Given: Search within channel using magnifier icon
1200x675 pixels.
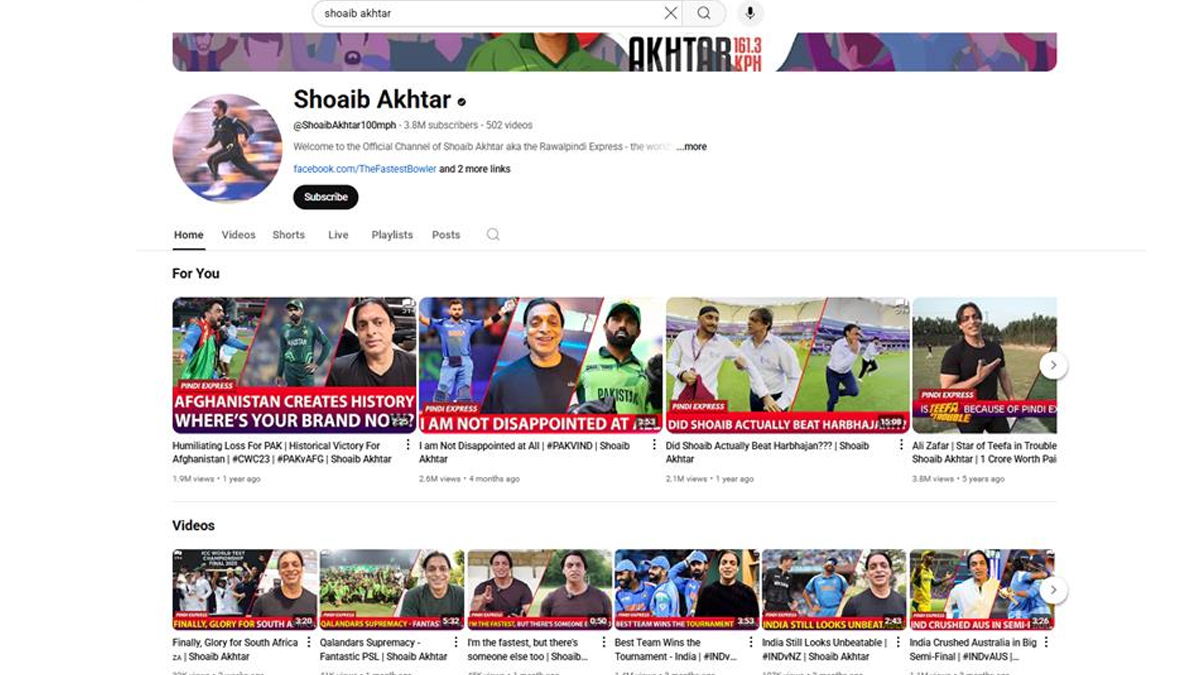Looking at the screenshot, I should pos(493,235).
